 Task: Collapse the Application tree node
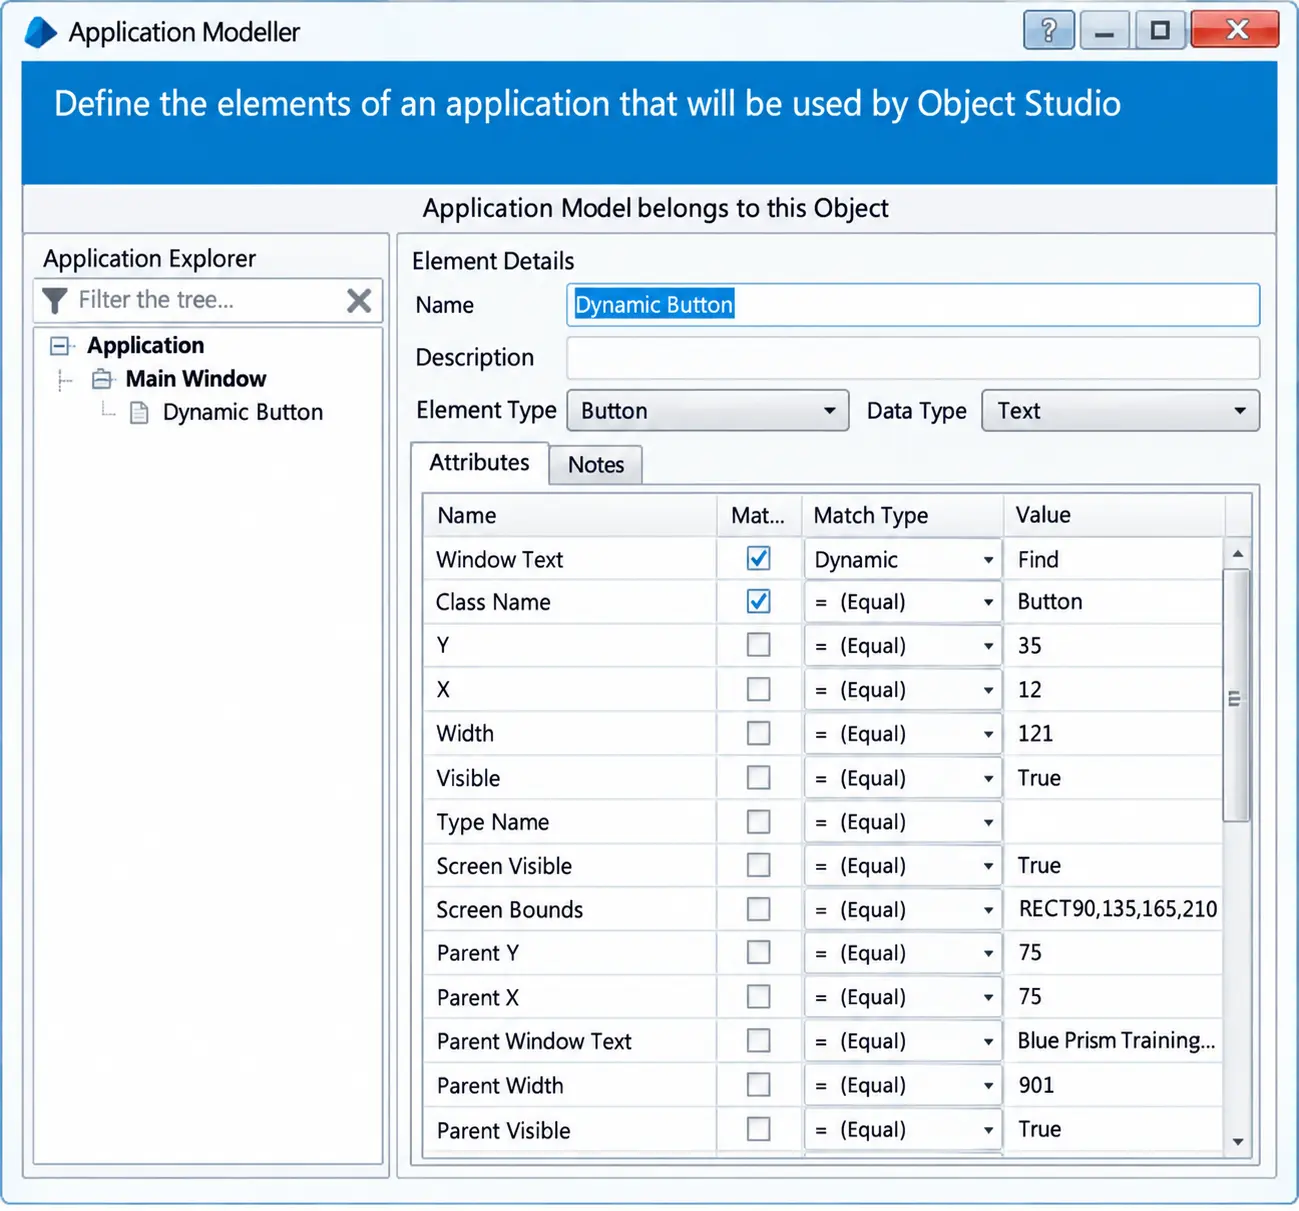pyautogui.click(x=60, y=346)
